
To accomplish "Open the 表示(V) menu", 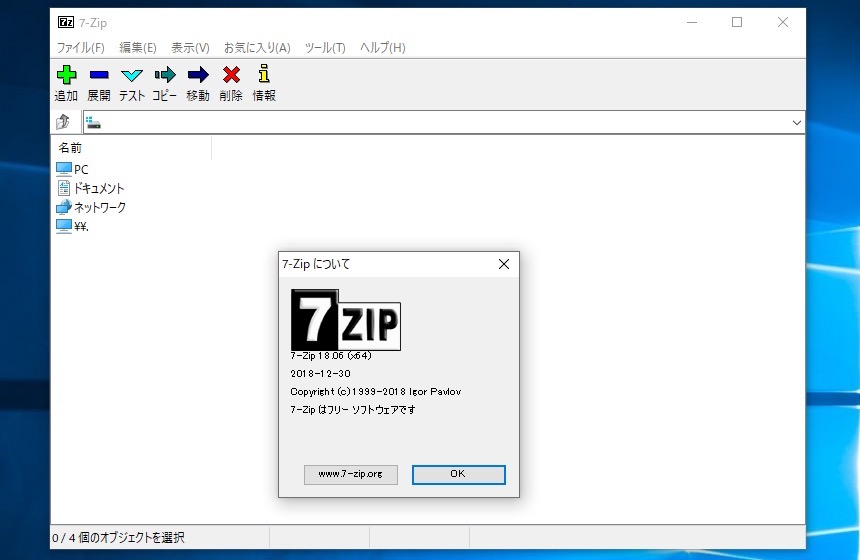I will [x=190, y=48].
